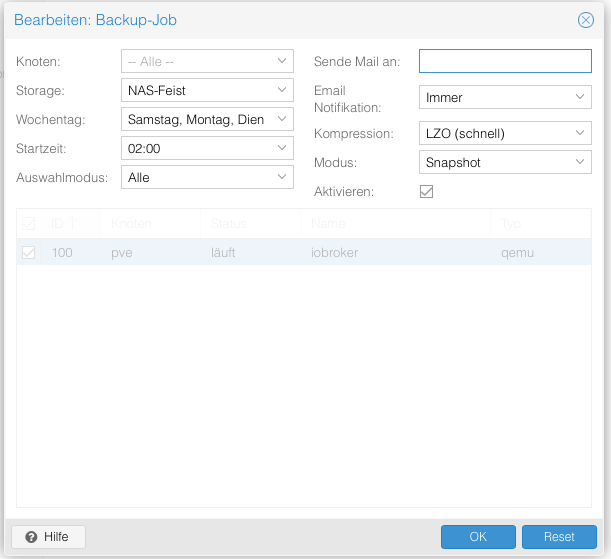Sort by the ID column header

coord(71,224)
